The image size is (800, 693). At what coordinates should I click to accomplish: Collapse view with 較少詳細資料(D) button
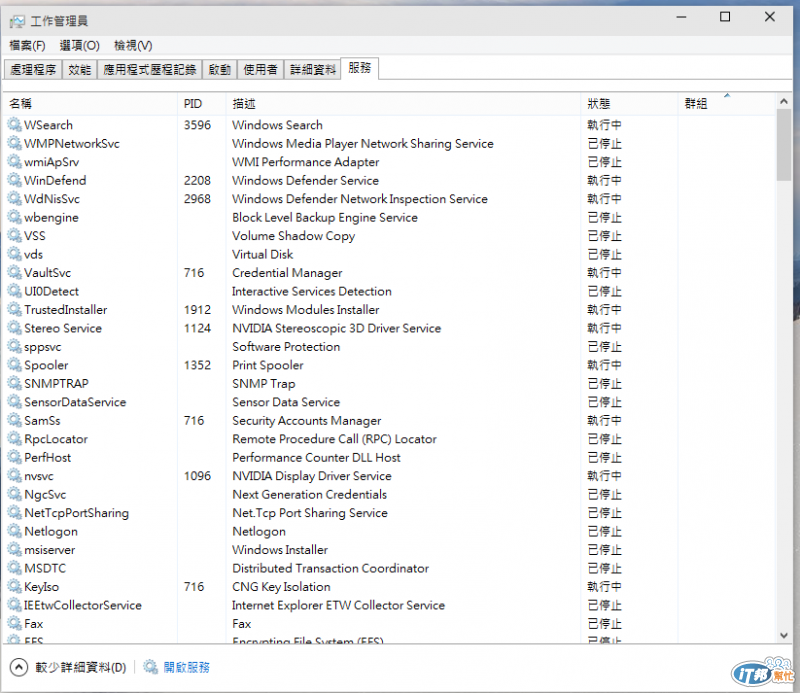point(68,667)
